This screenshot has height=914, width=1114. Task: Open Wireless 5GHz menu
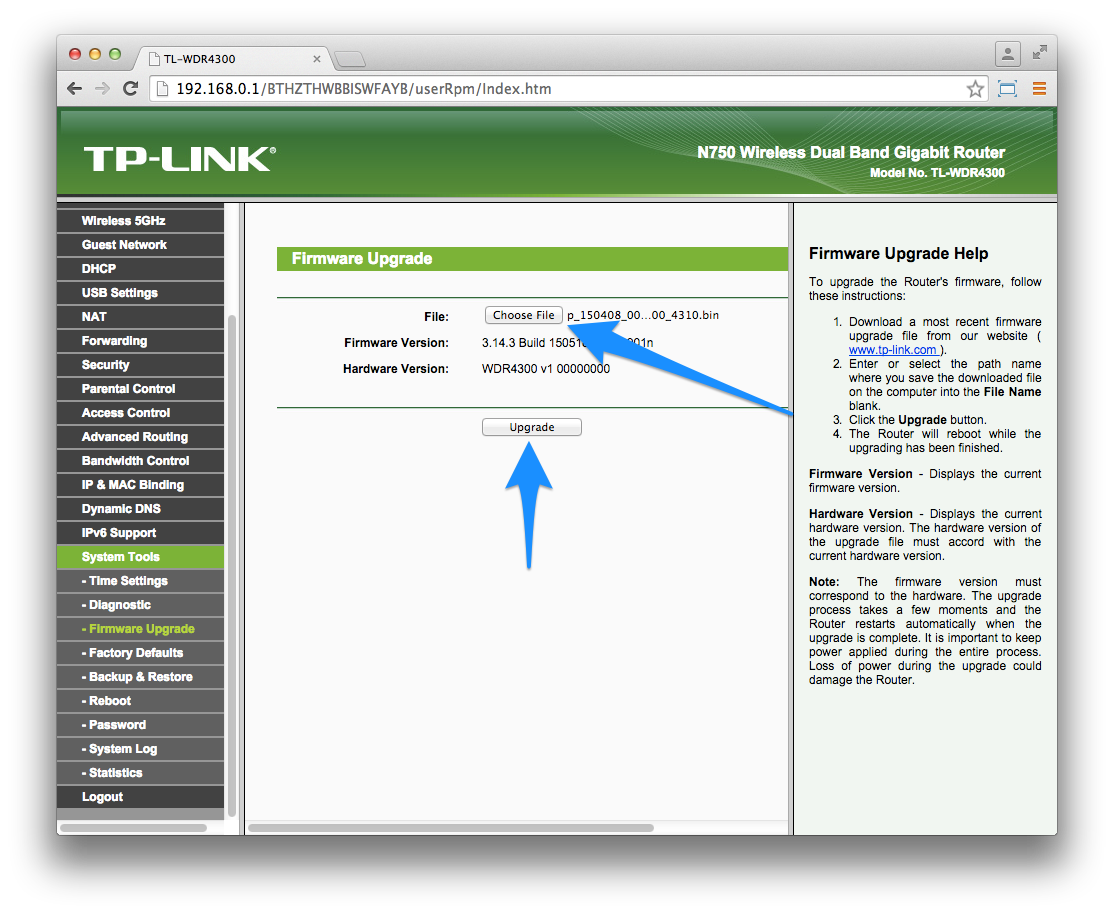(141, 220)
